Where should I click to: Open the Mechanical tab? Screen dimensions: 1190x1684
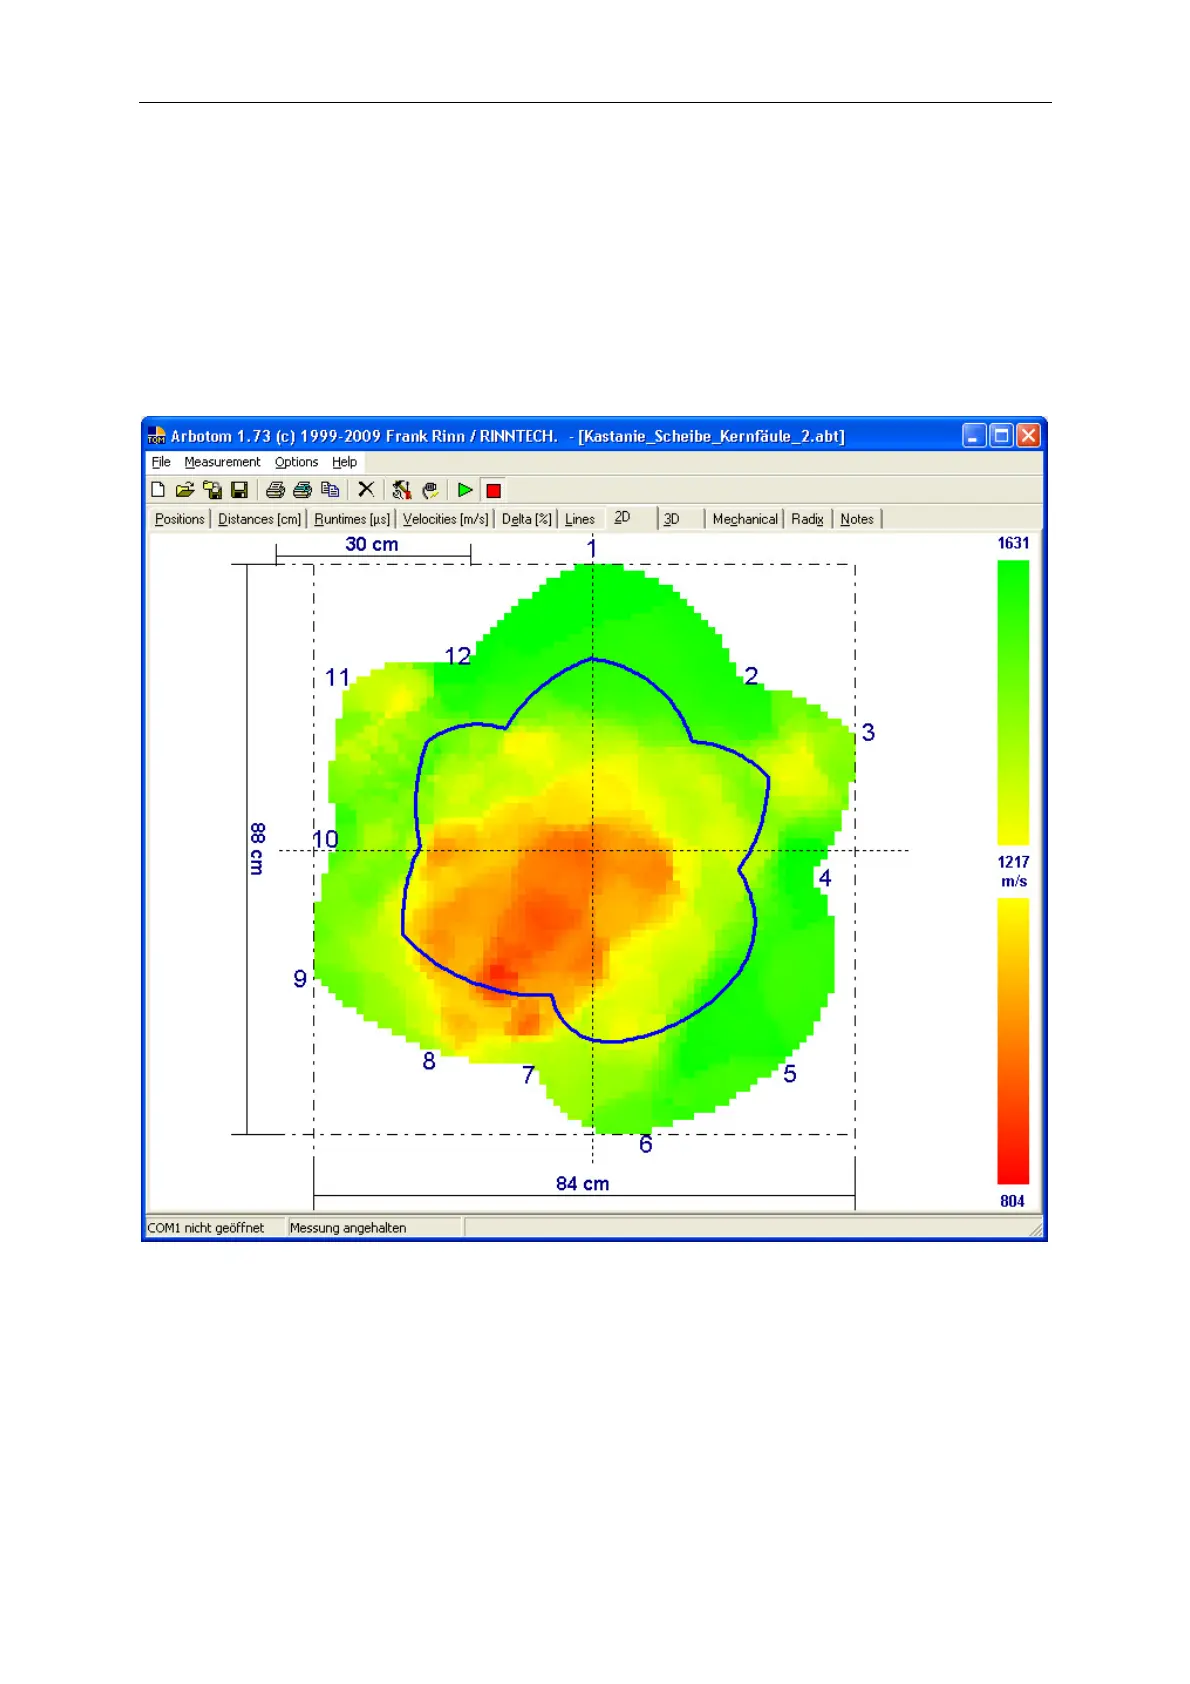[745, 519]
